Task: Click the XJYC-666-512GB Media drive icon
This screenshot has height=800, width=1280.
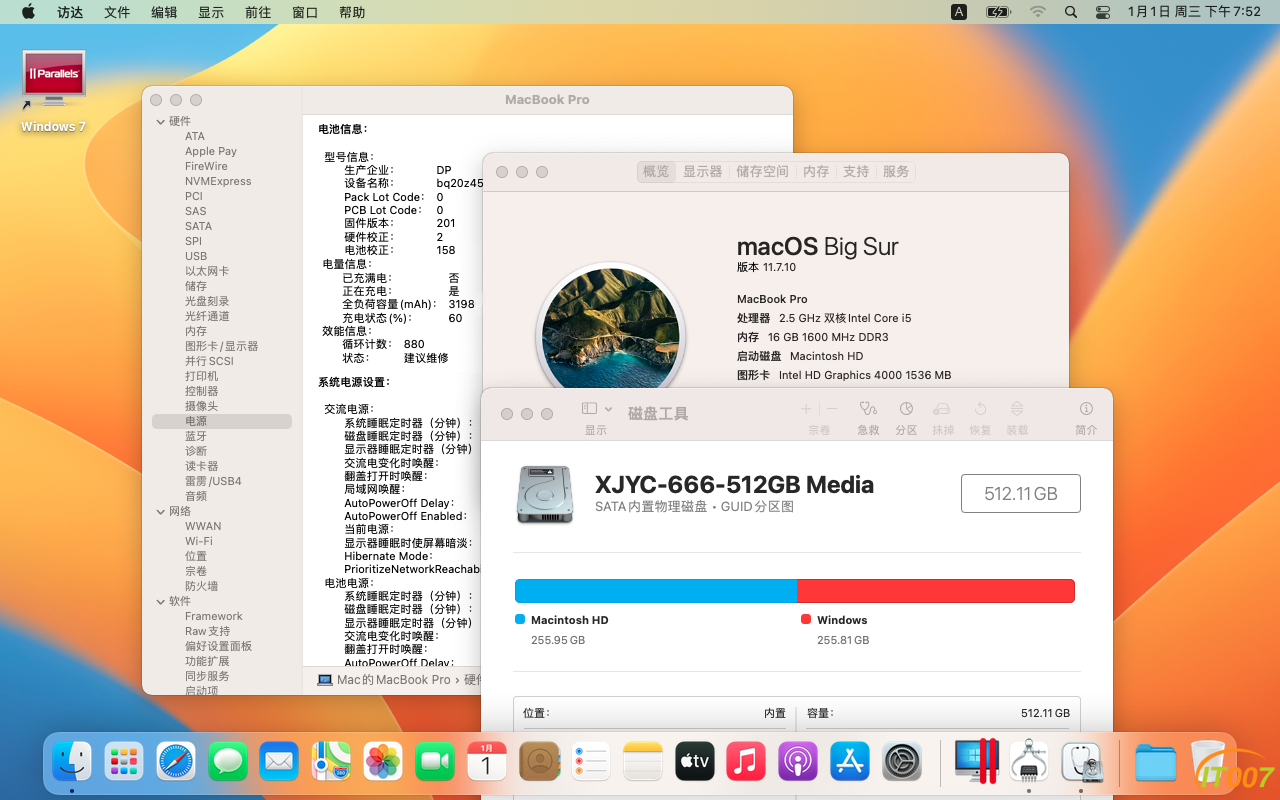Action: [546, 494]
